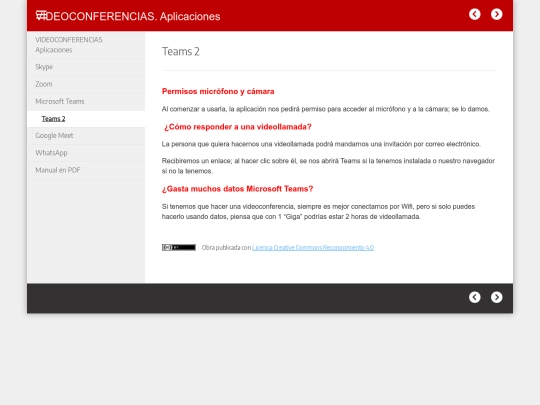Open Manual en PDF from the sidebar

coord(86,170)
